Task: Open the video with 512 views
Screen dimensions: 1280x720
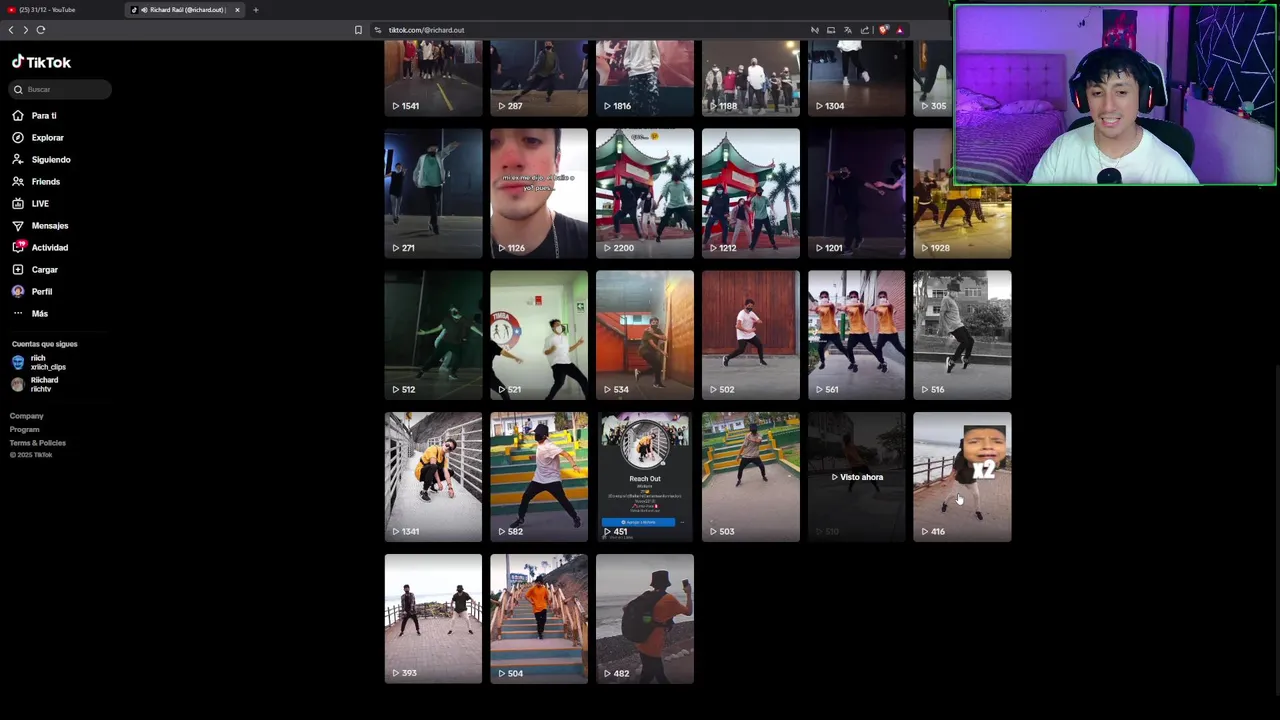Action: coord(433,335)
